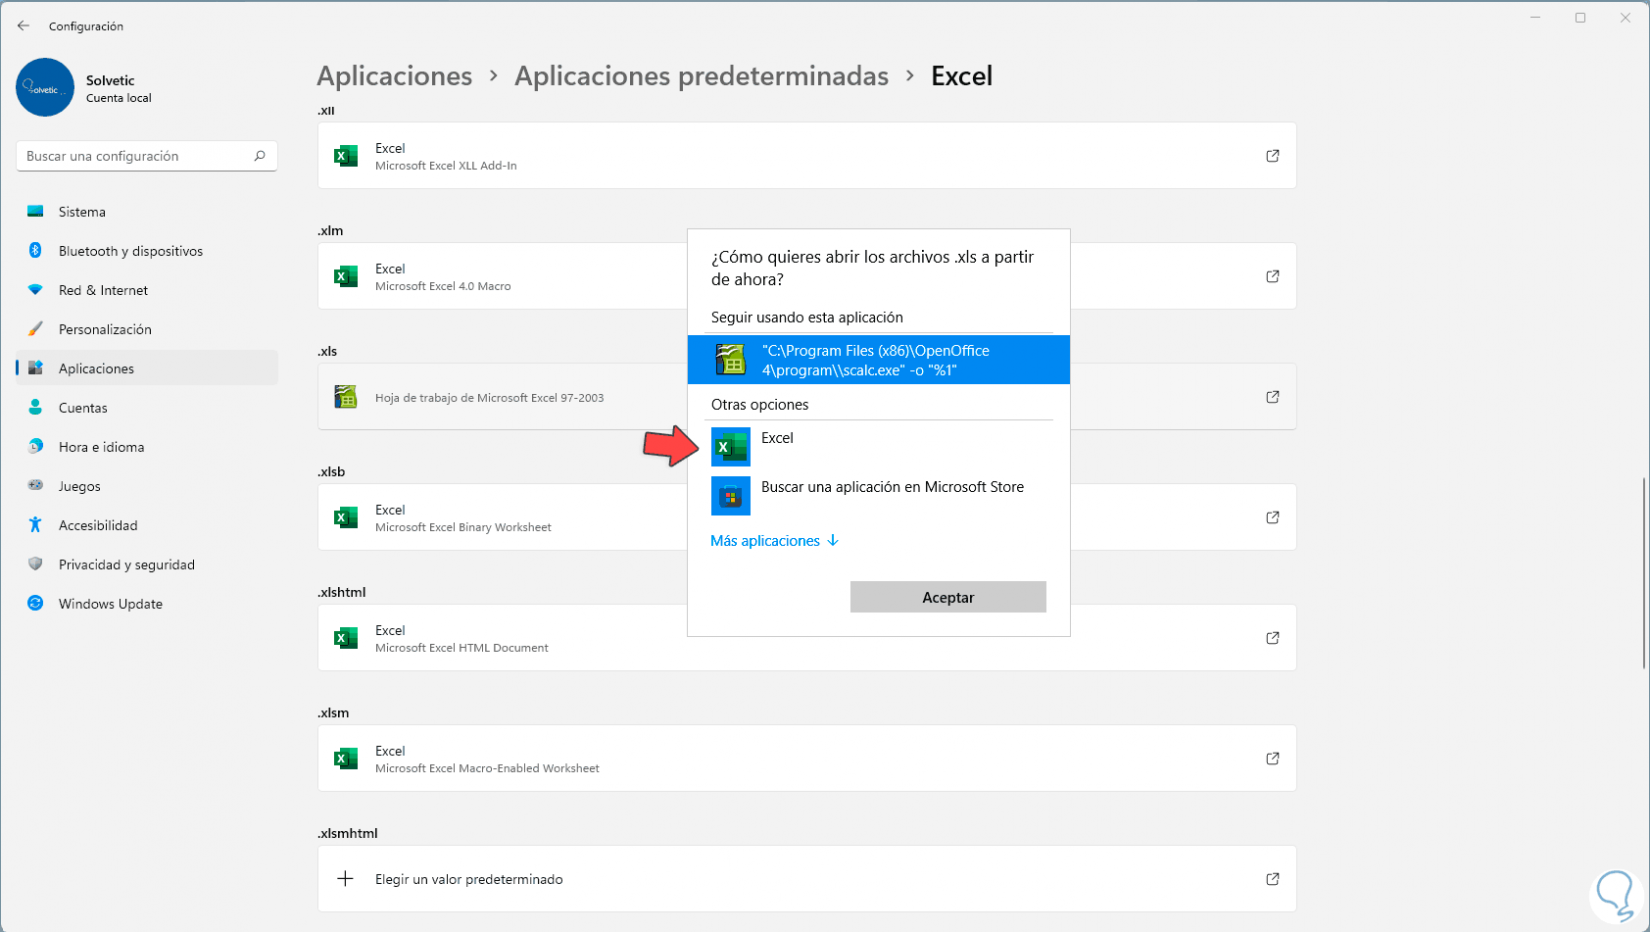Image resolution: width=1650 pixels, height=932 pixels.
Task: Expand Más aplicaciones list
Action: click(x=774, y=541)
